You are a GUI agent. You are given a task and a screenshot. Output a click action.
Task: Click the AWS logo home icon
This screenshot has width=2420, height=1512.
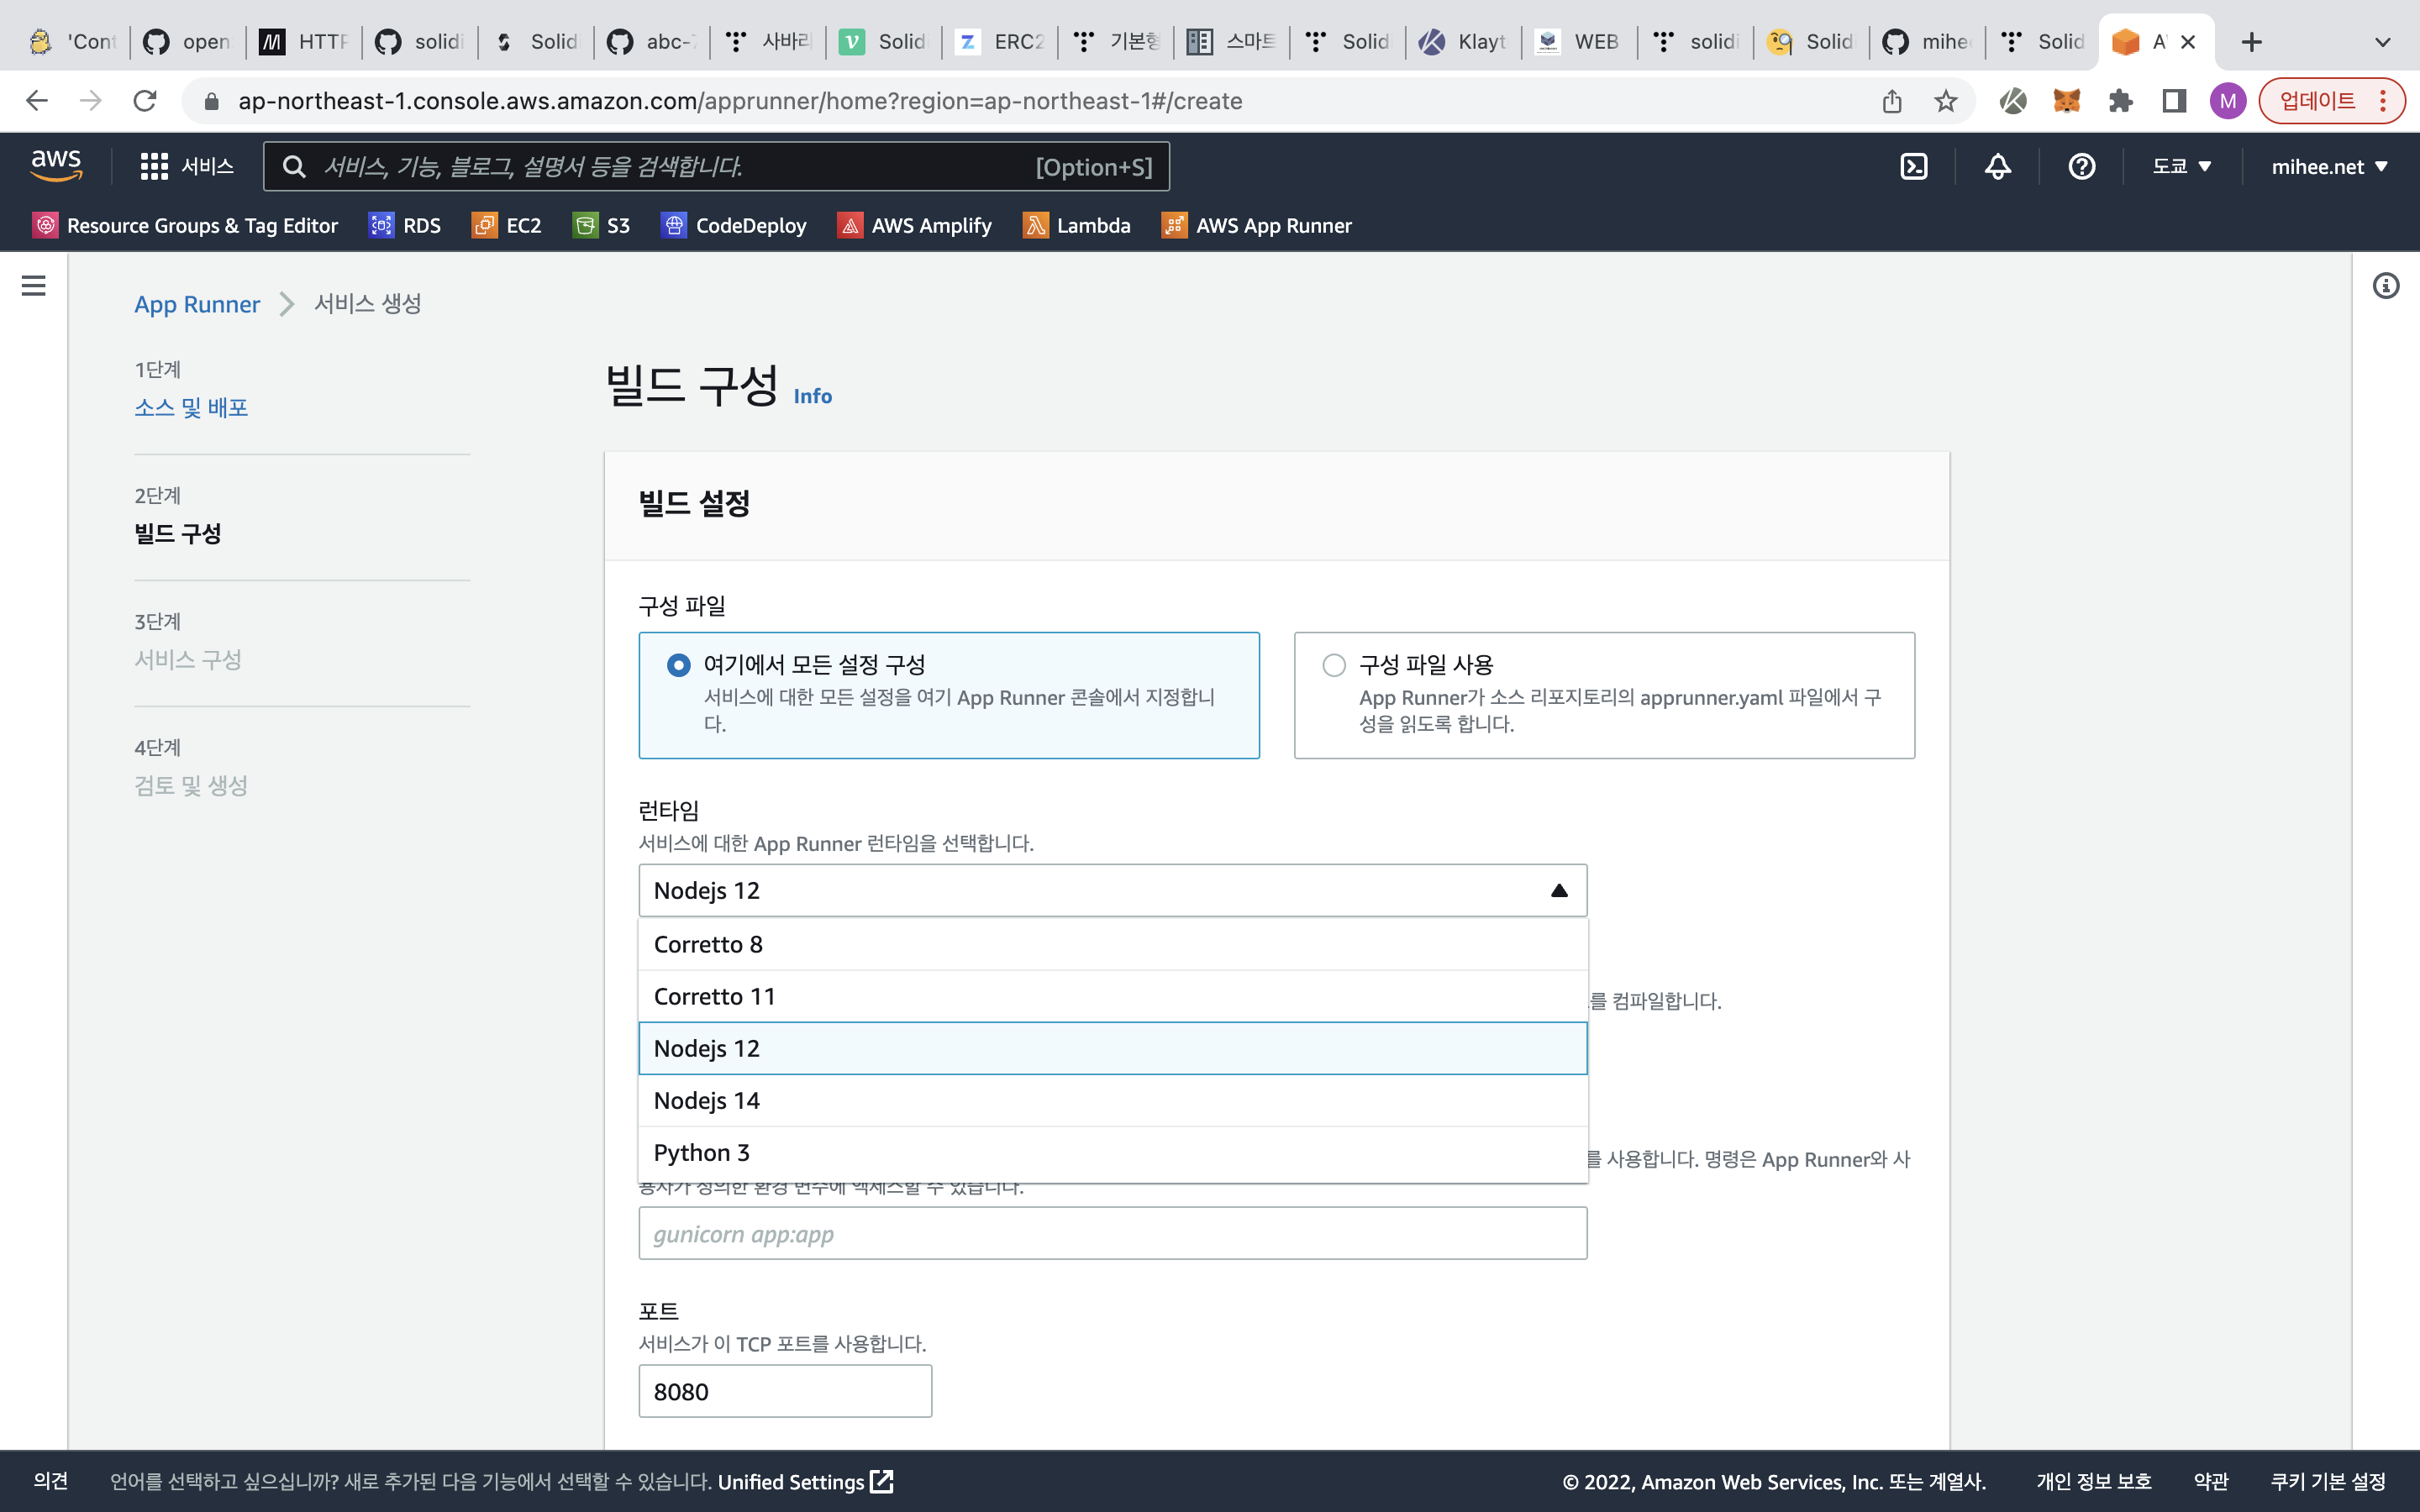(56, 166)
